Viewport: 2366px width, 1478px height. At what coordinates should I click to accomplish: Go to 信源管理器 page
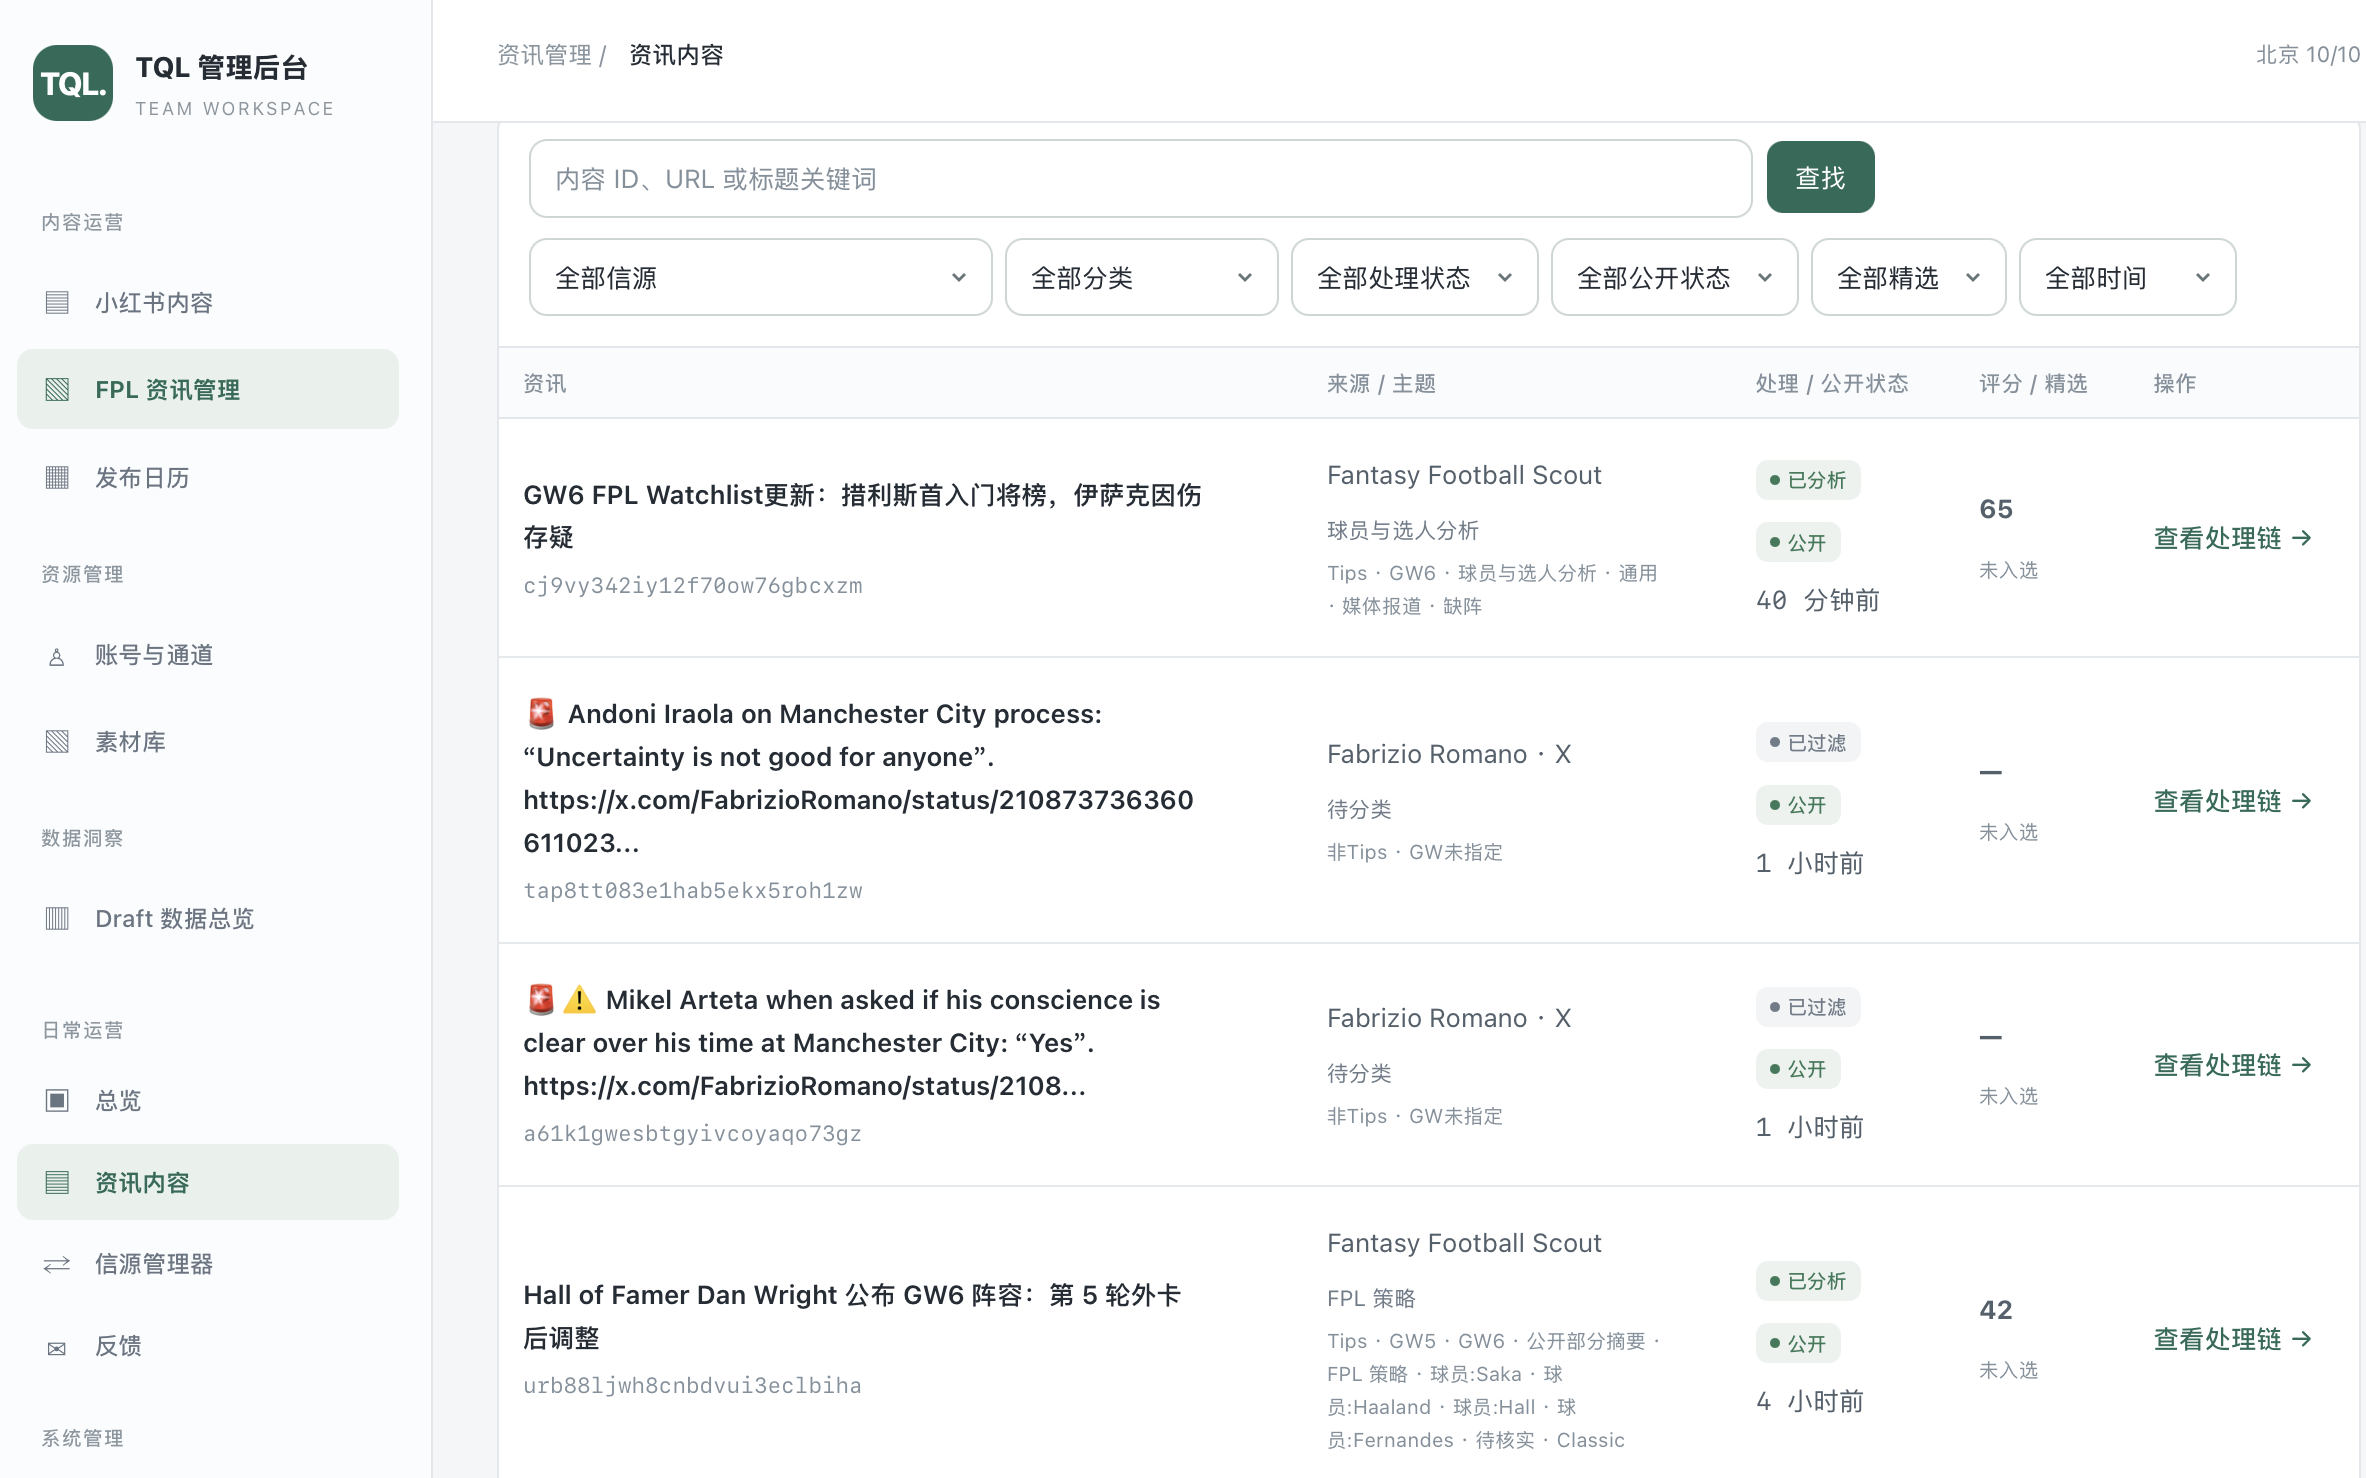208,1264
